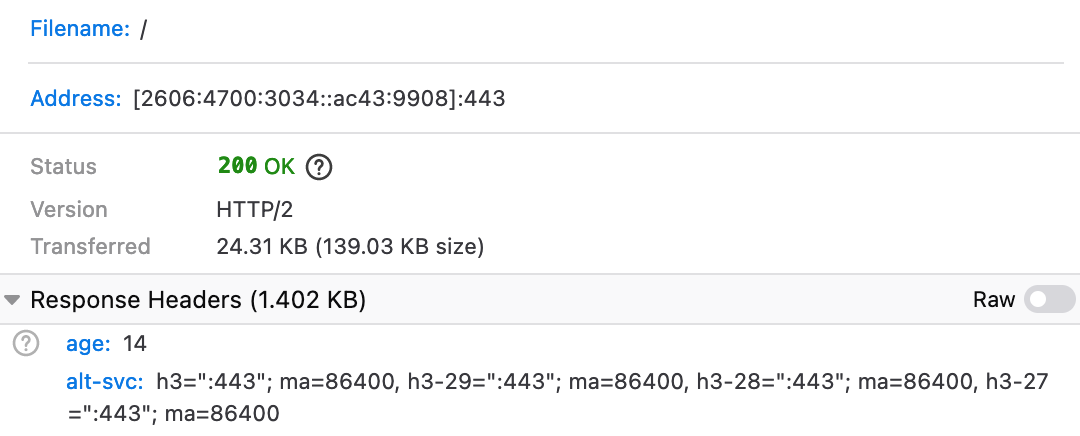The width and height of the screenshot is (1080, 436).
Task: Toggle the Raw headers switch
Action: pyautogui.click(x=1050, y=299)
